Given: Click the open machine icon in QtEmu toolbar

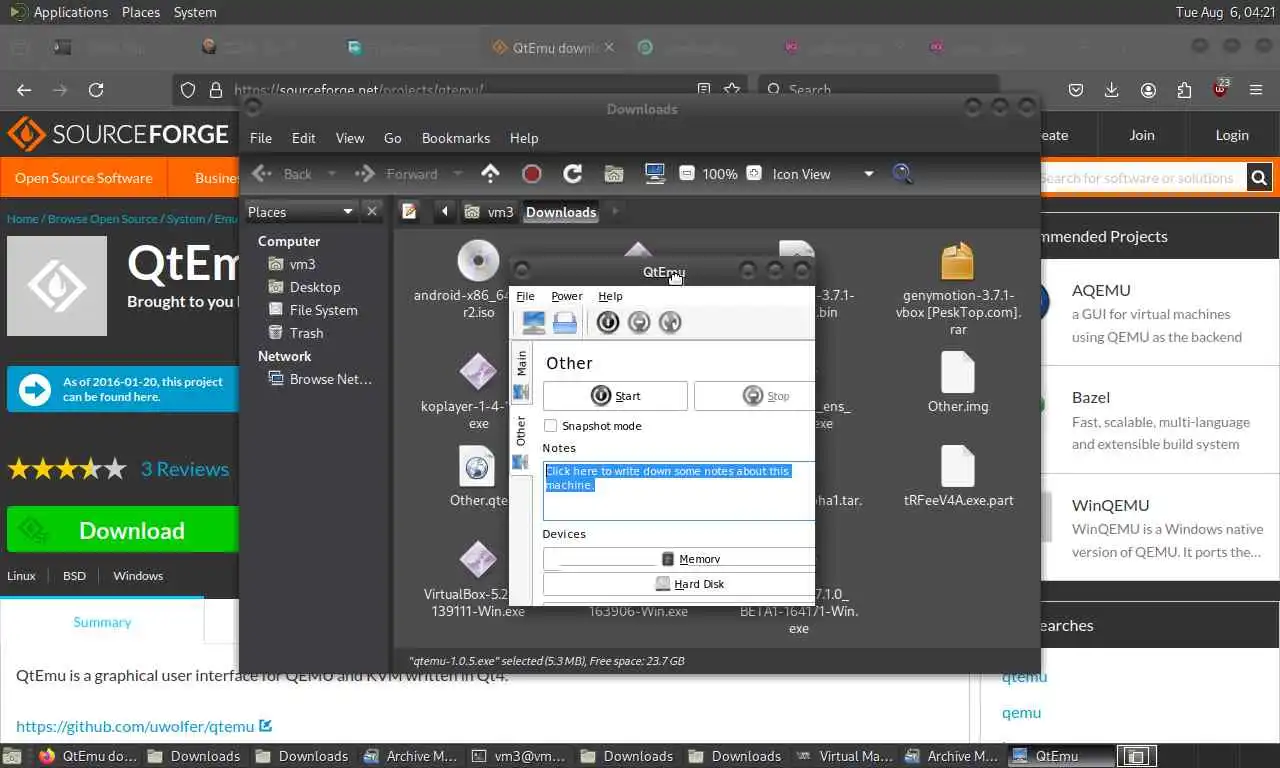Looking at the screenshot, I should 565,322.
